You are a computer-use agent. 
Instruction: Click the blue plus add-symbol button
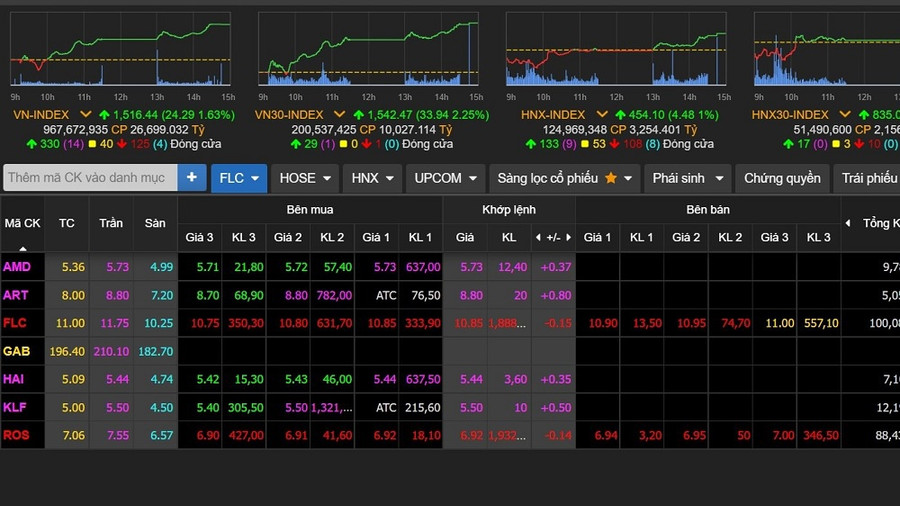[x=192, y=178]
